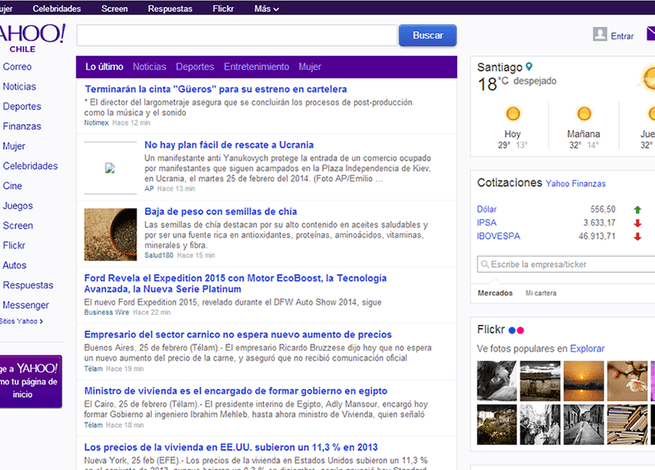Open Respuestas in the top bar

pos(170,8)
